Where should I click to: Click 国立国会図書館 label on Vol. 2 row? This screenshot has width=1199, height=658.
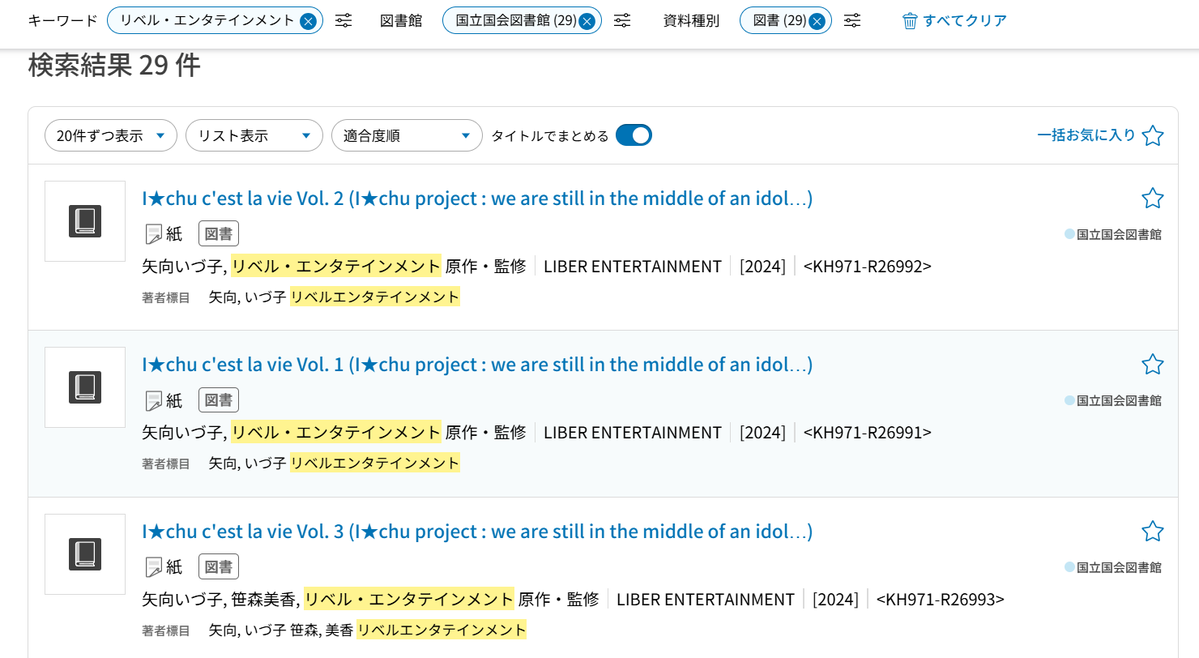click(x=1119, y=235)
